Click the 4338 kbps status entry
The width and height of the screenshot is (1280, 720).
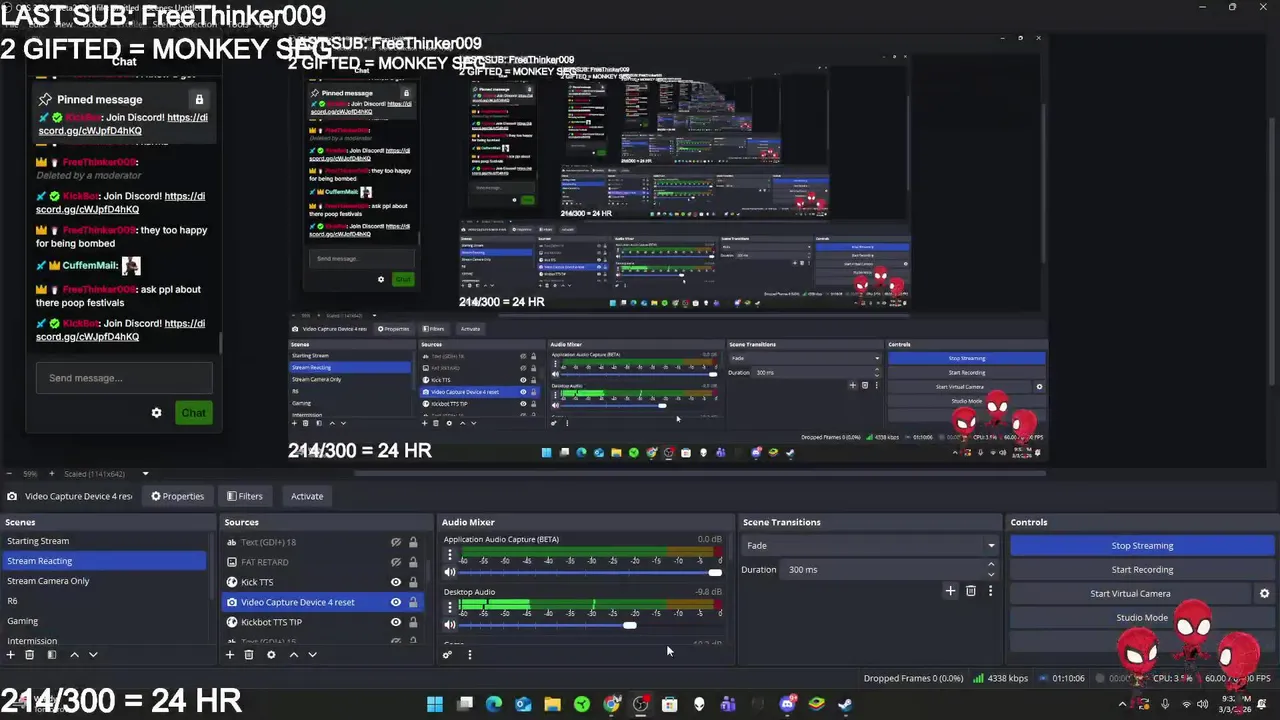[x=1001, y=678]
